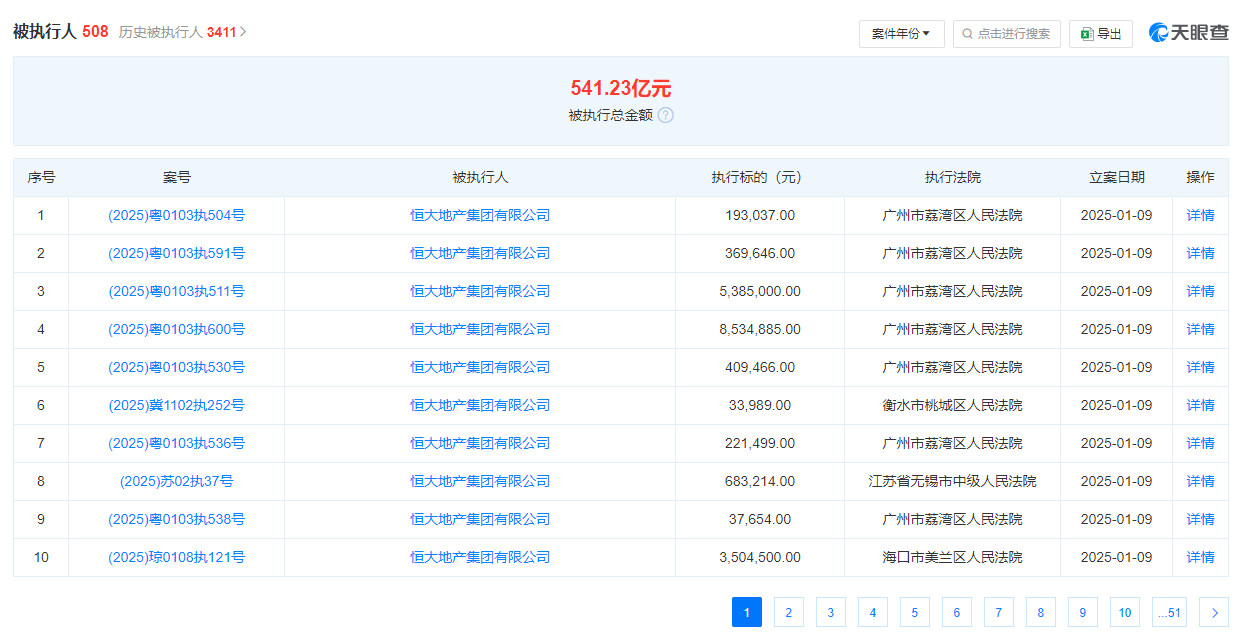
Task: Click the 立案日期 column header
Action: [1117, 177]
